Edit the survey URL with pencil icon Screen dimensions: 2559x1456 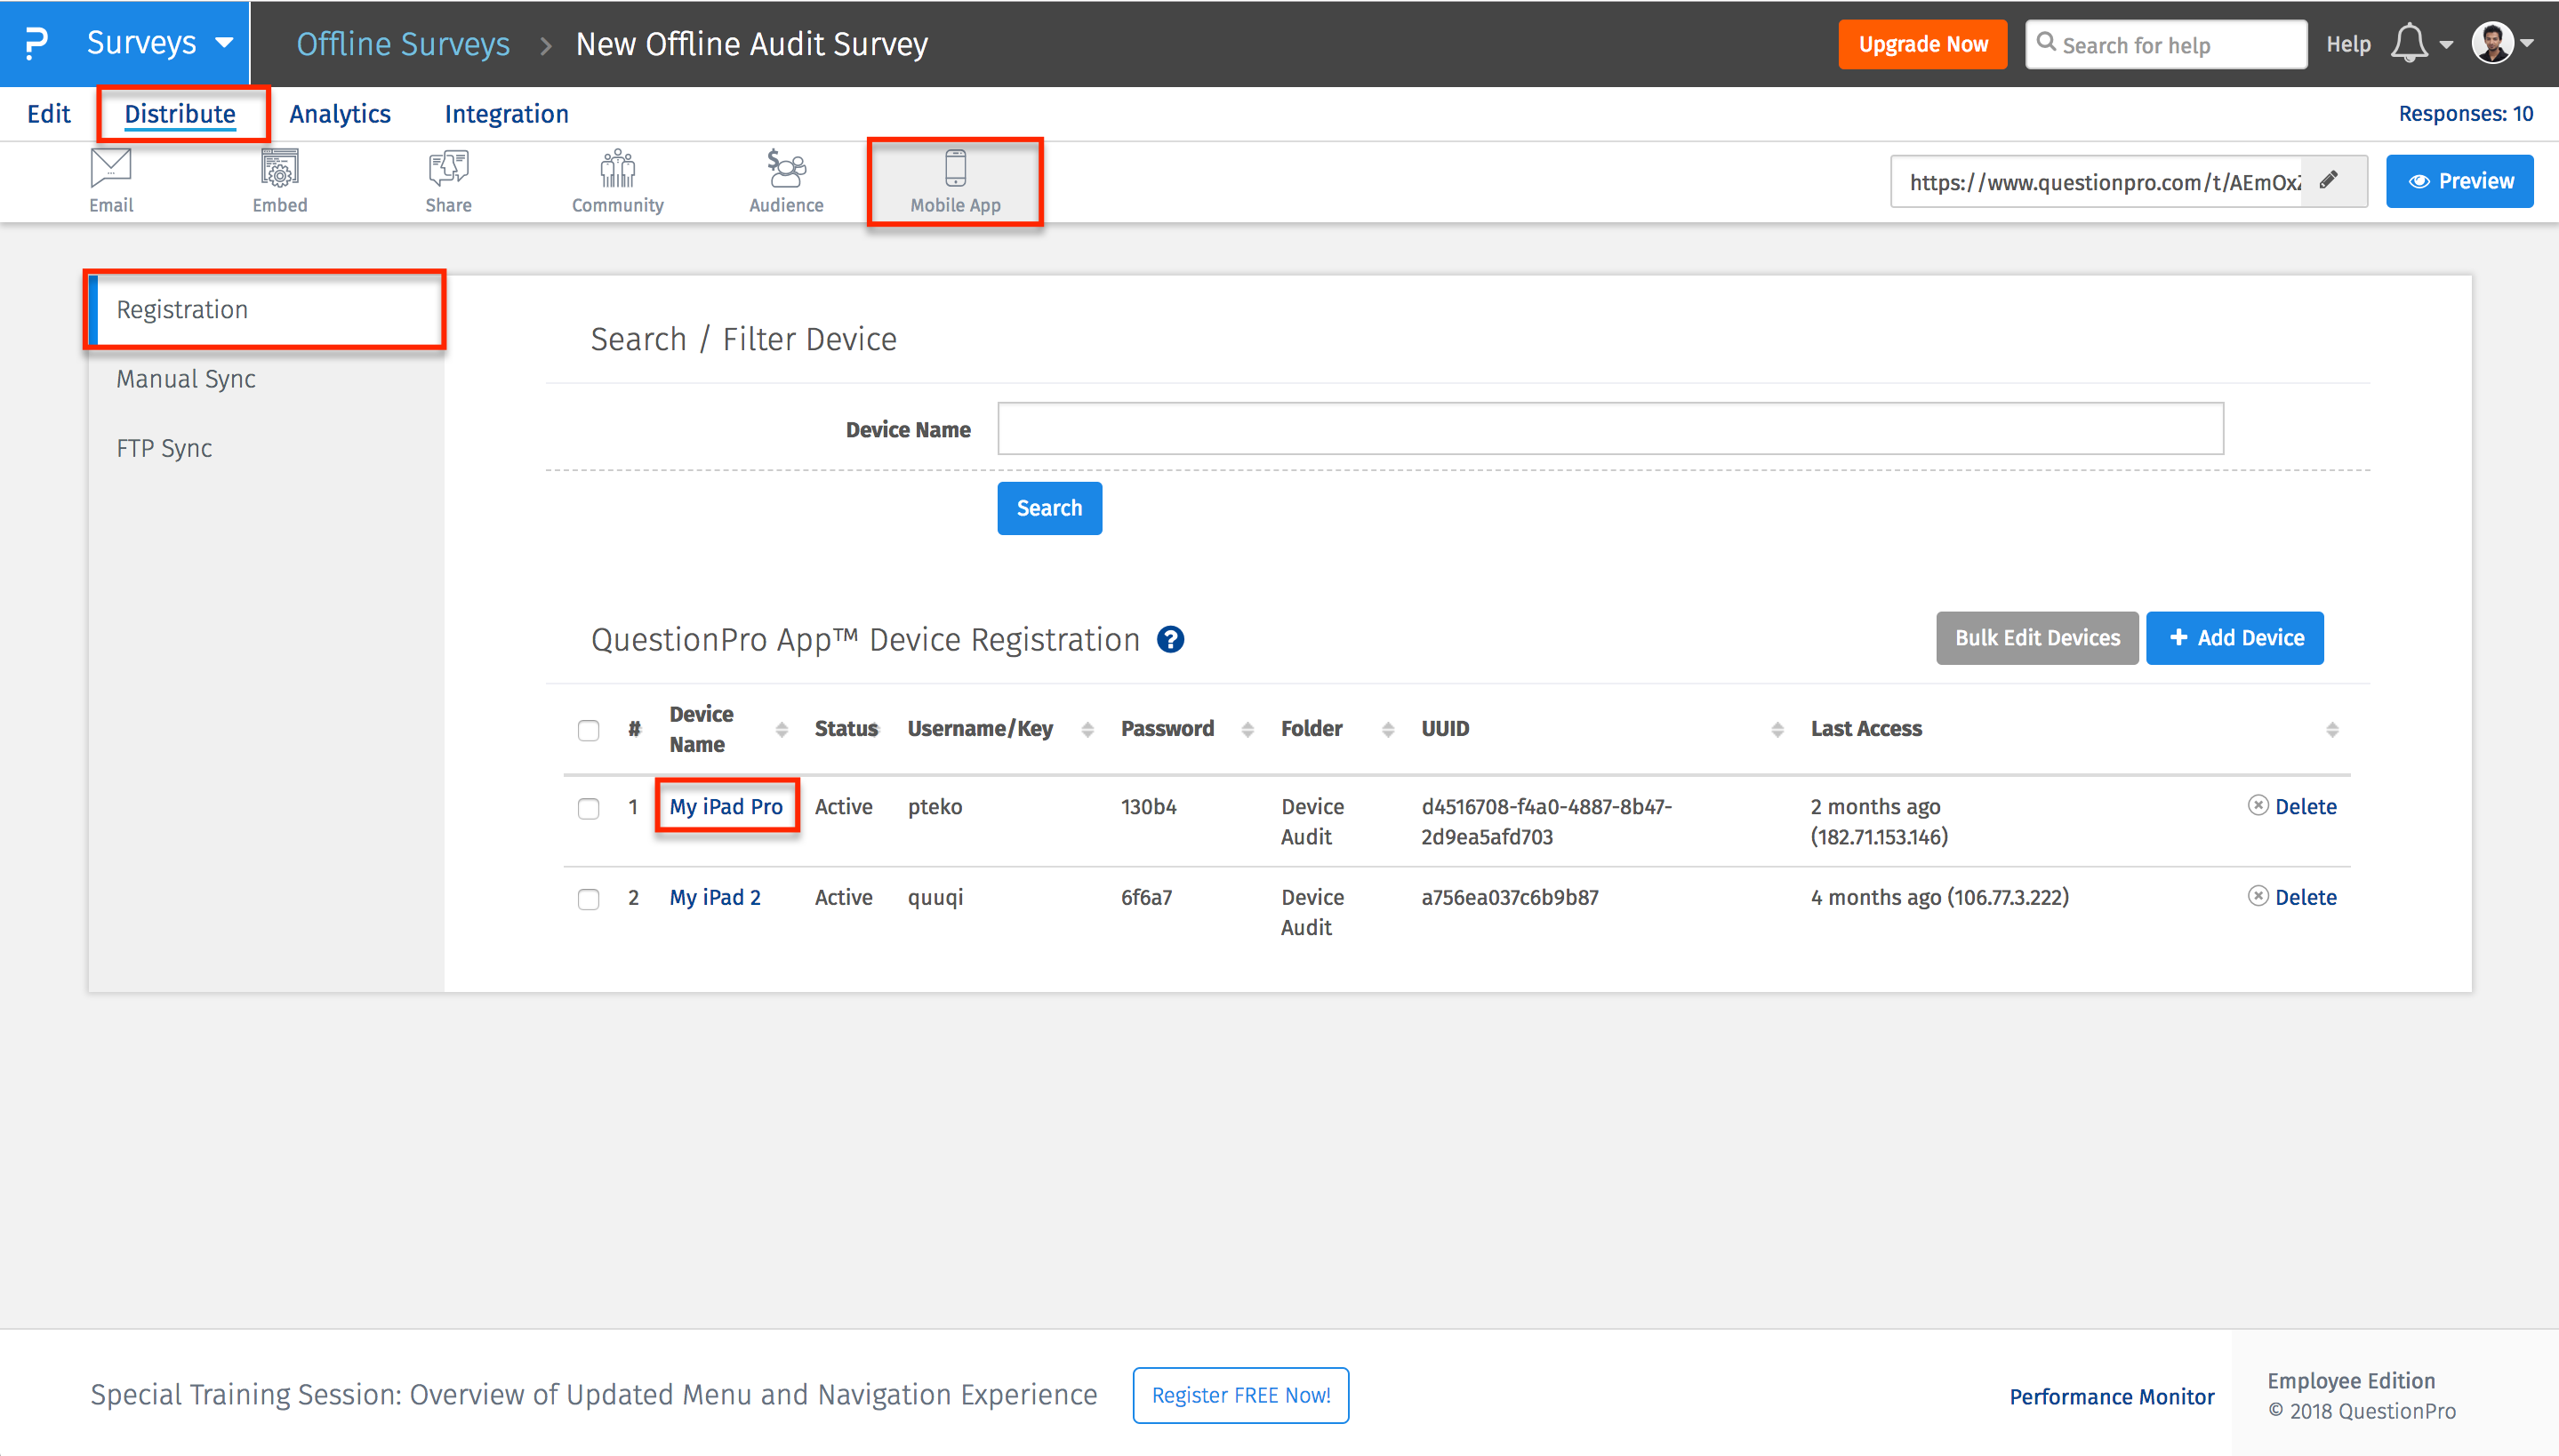pos(2329,180)
